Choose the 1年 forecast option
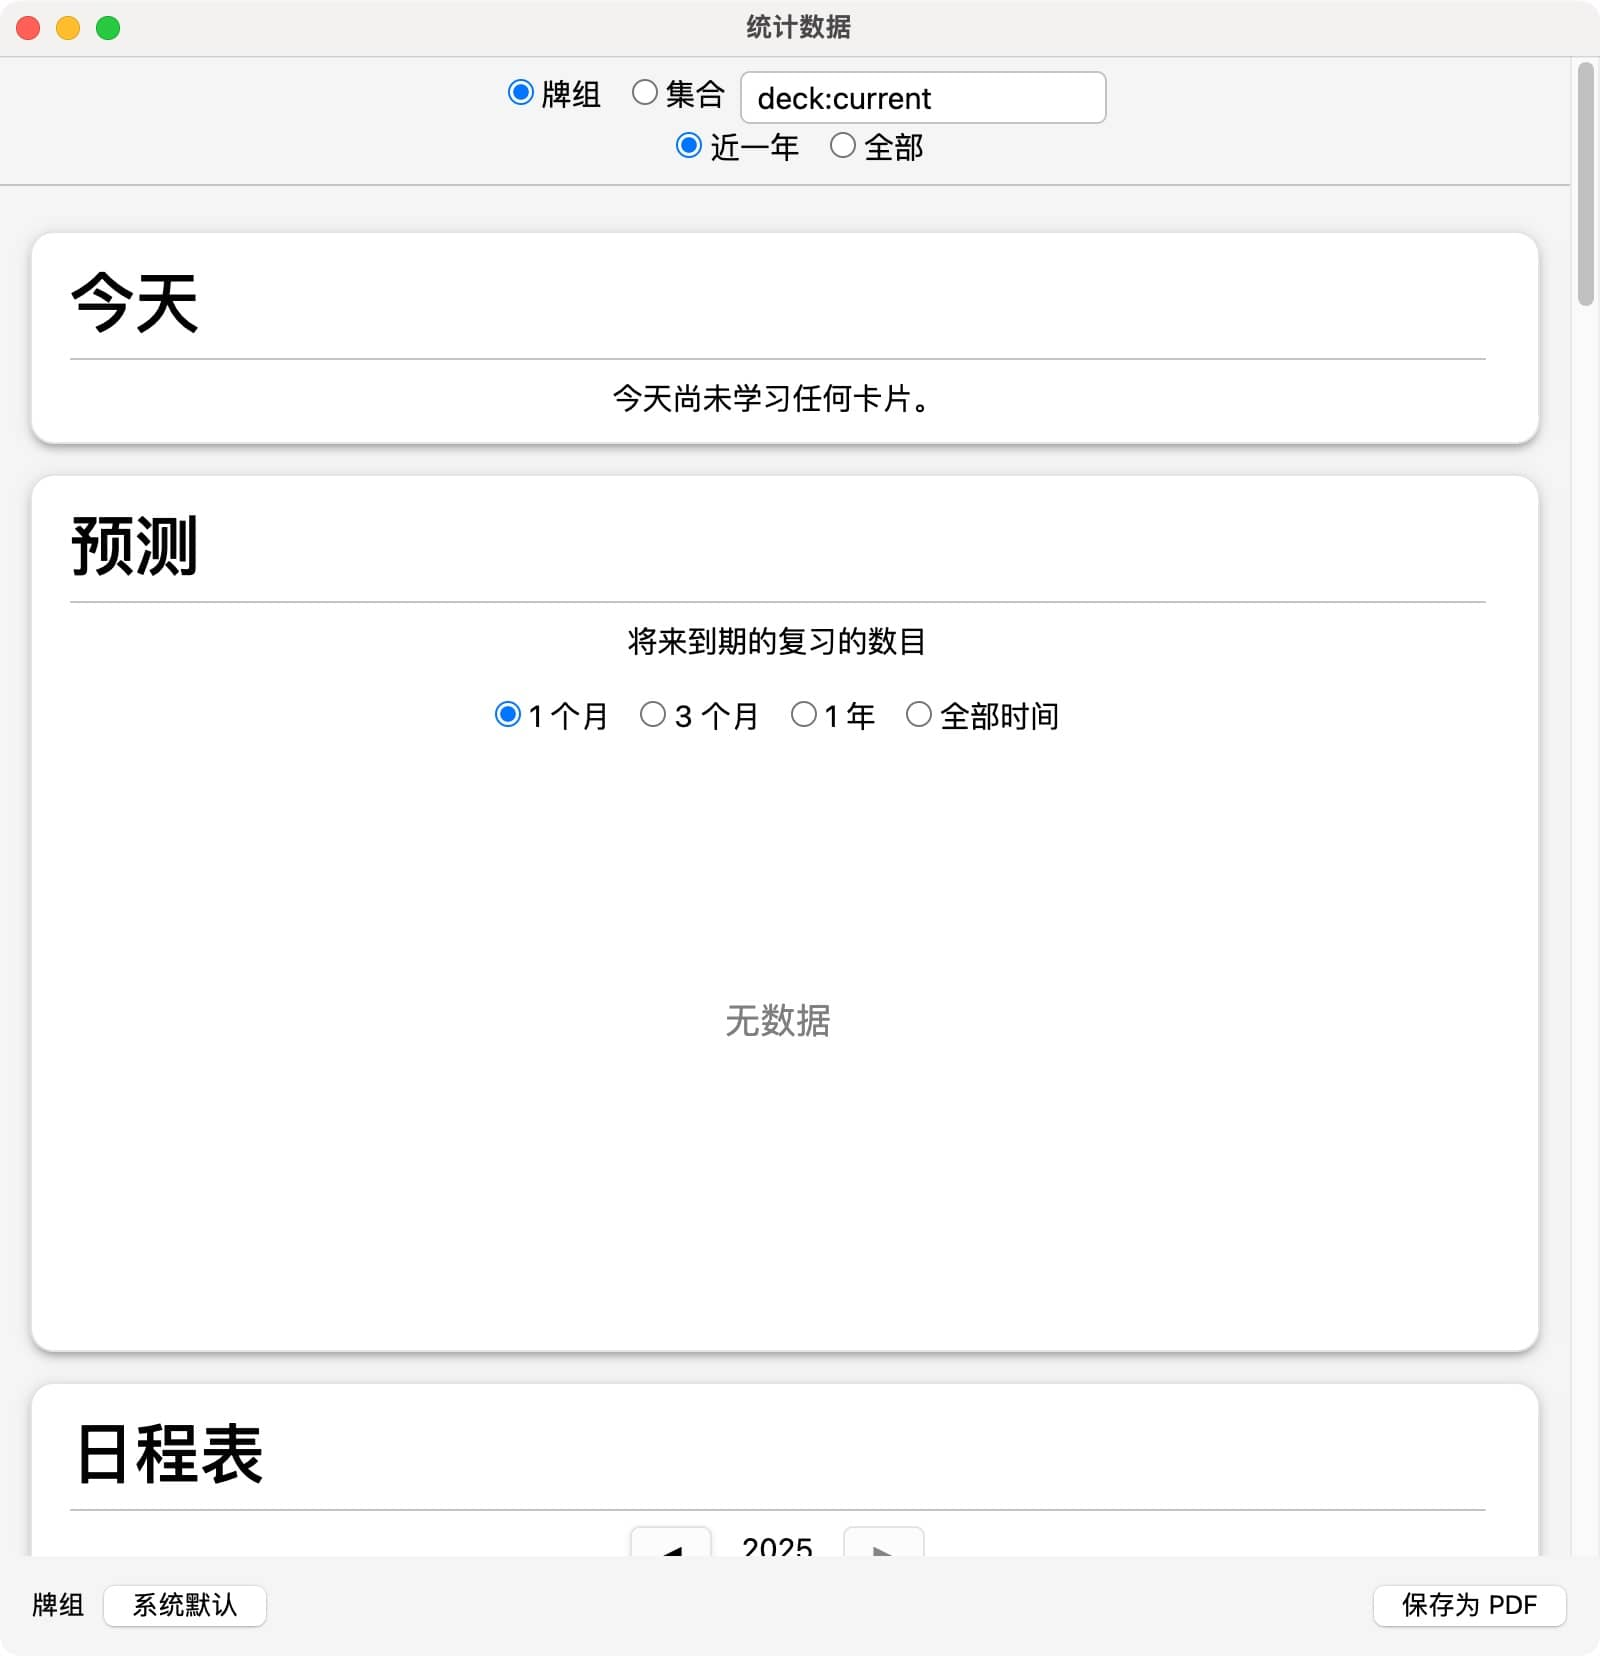 coord(804,715)
